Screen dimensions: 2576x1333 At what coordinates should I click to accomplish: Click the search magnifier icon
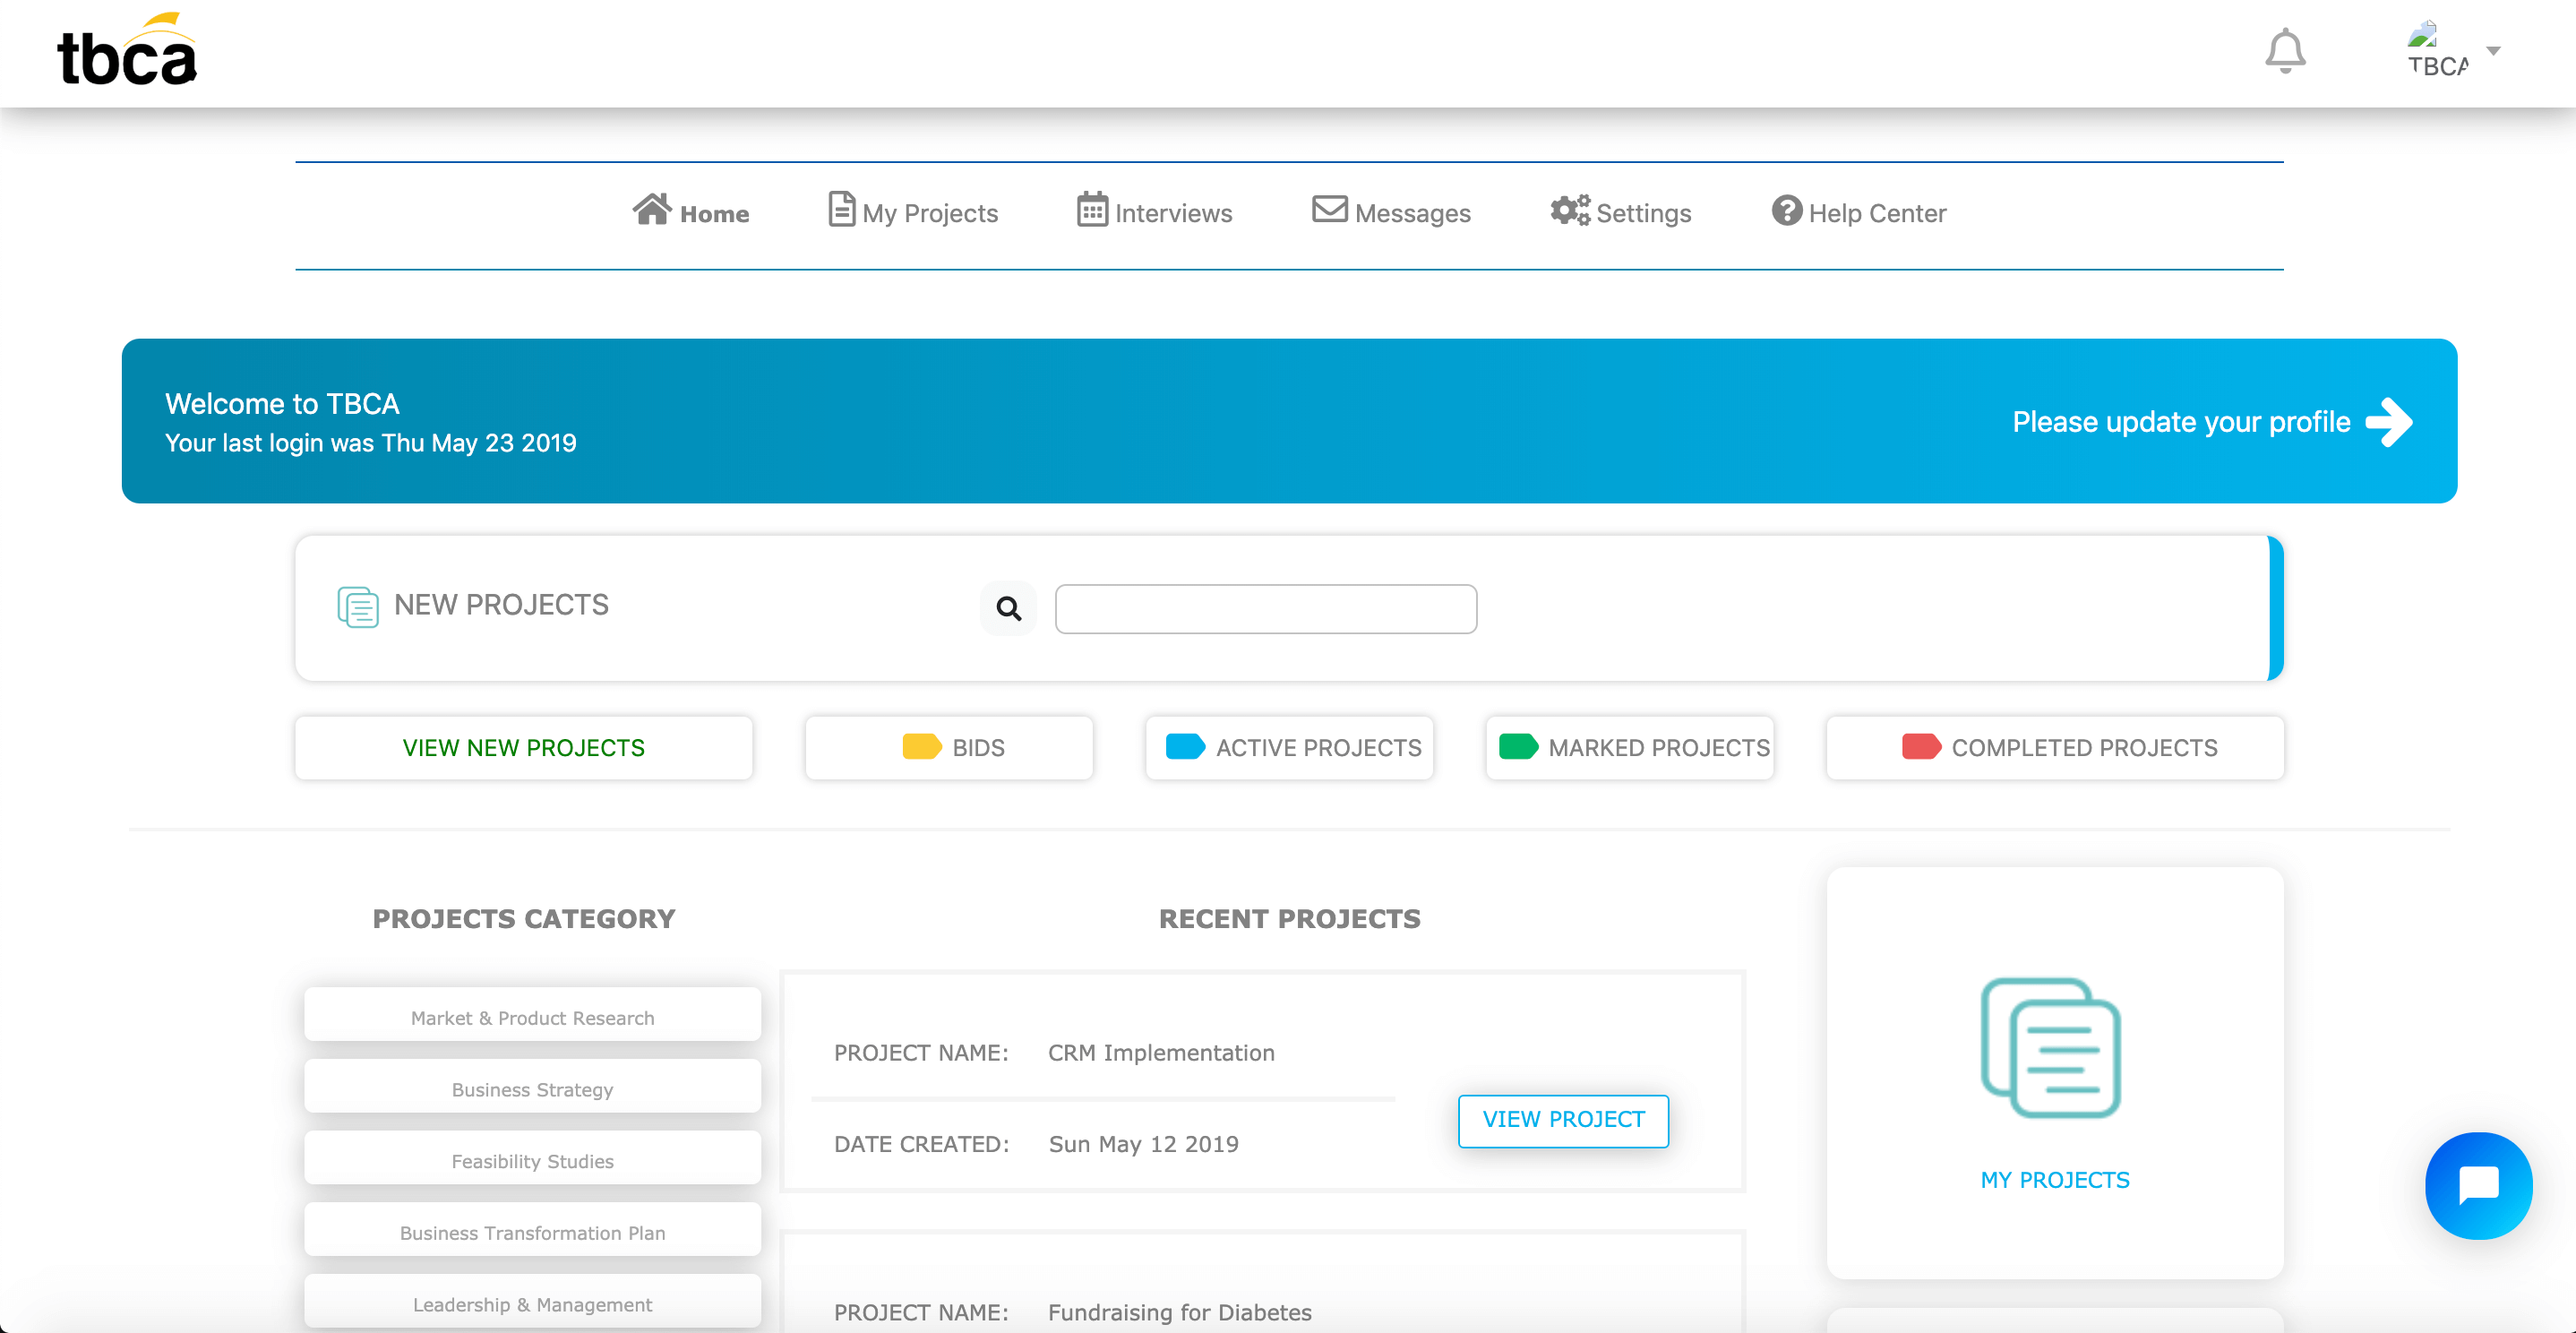1008,608
